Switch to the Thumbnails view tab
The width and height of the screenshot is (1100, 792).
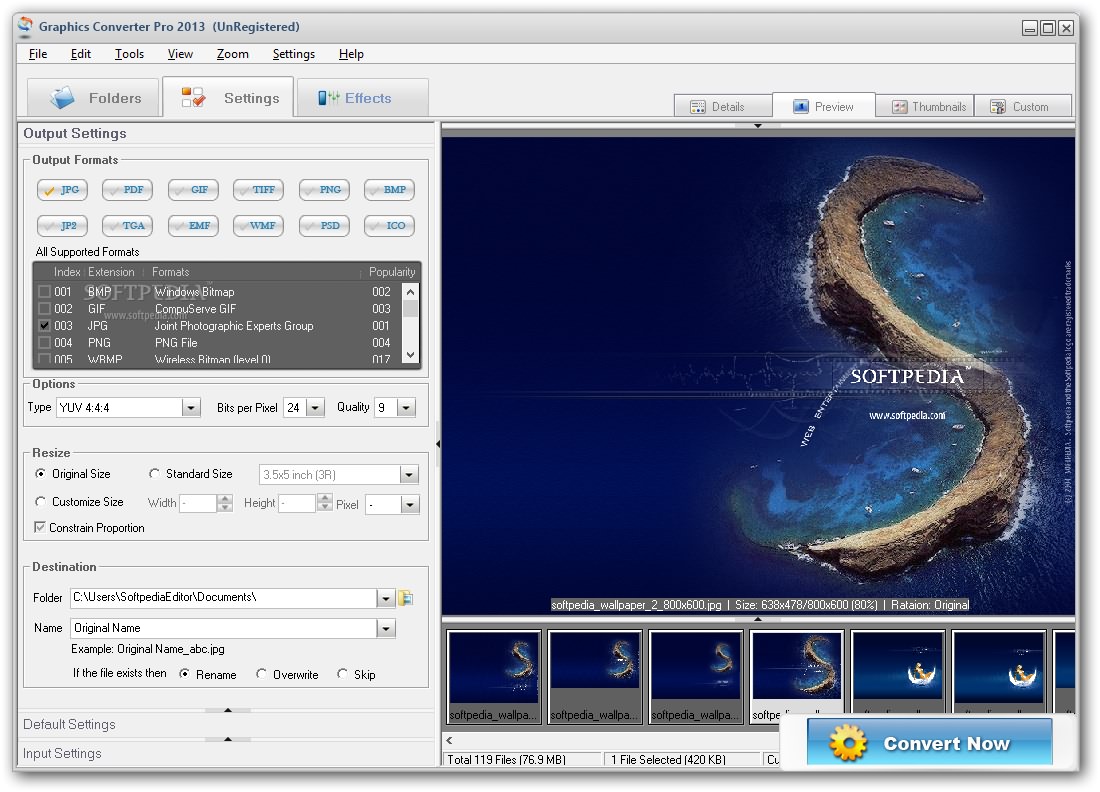[x=925, y=107]
